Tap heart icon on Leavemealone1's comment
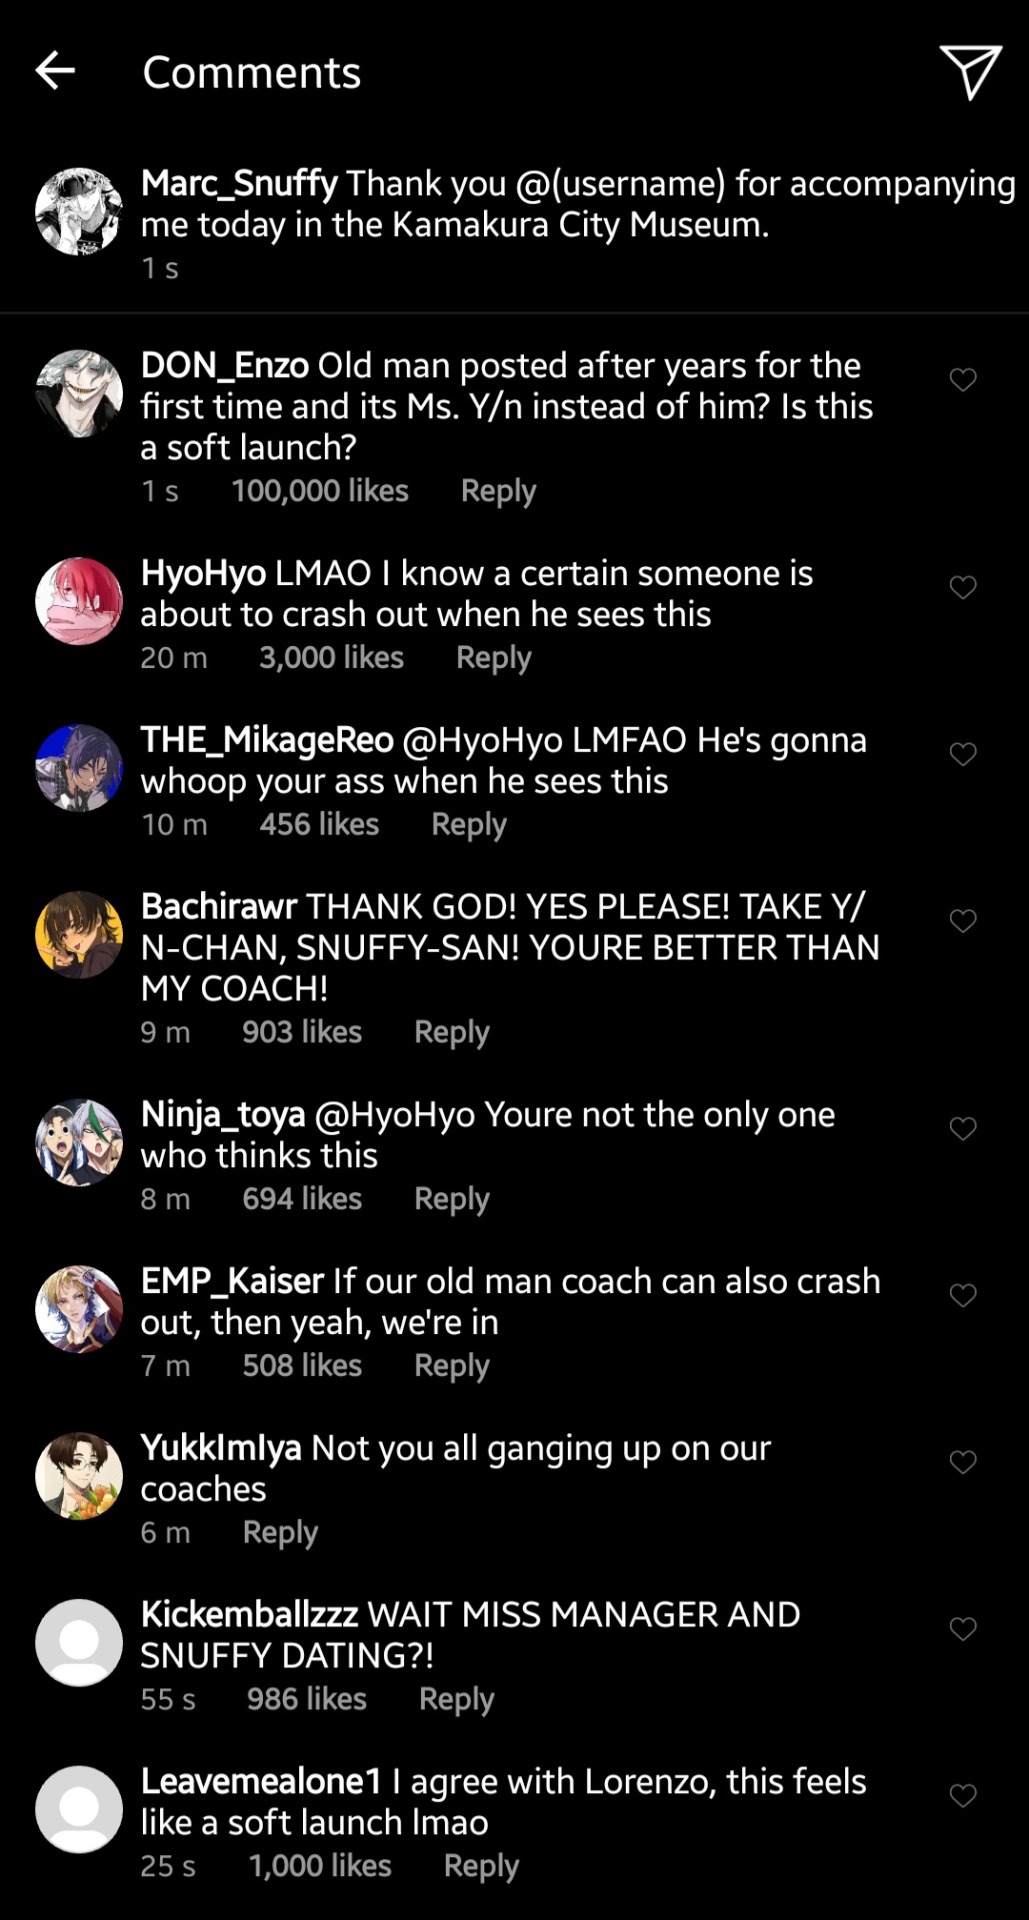The height and width of the screenshot is (1920, 1029). pos(962,1796)
